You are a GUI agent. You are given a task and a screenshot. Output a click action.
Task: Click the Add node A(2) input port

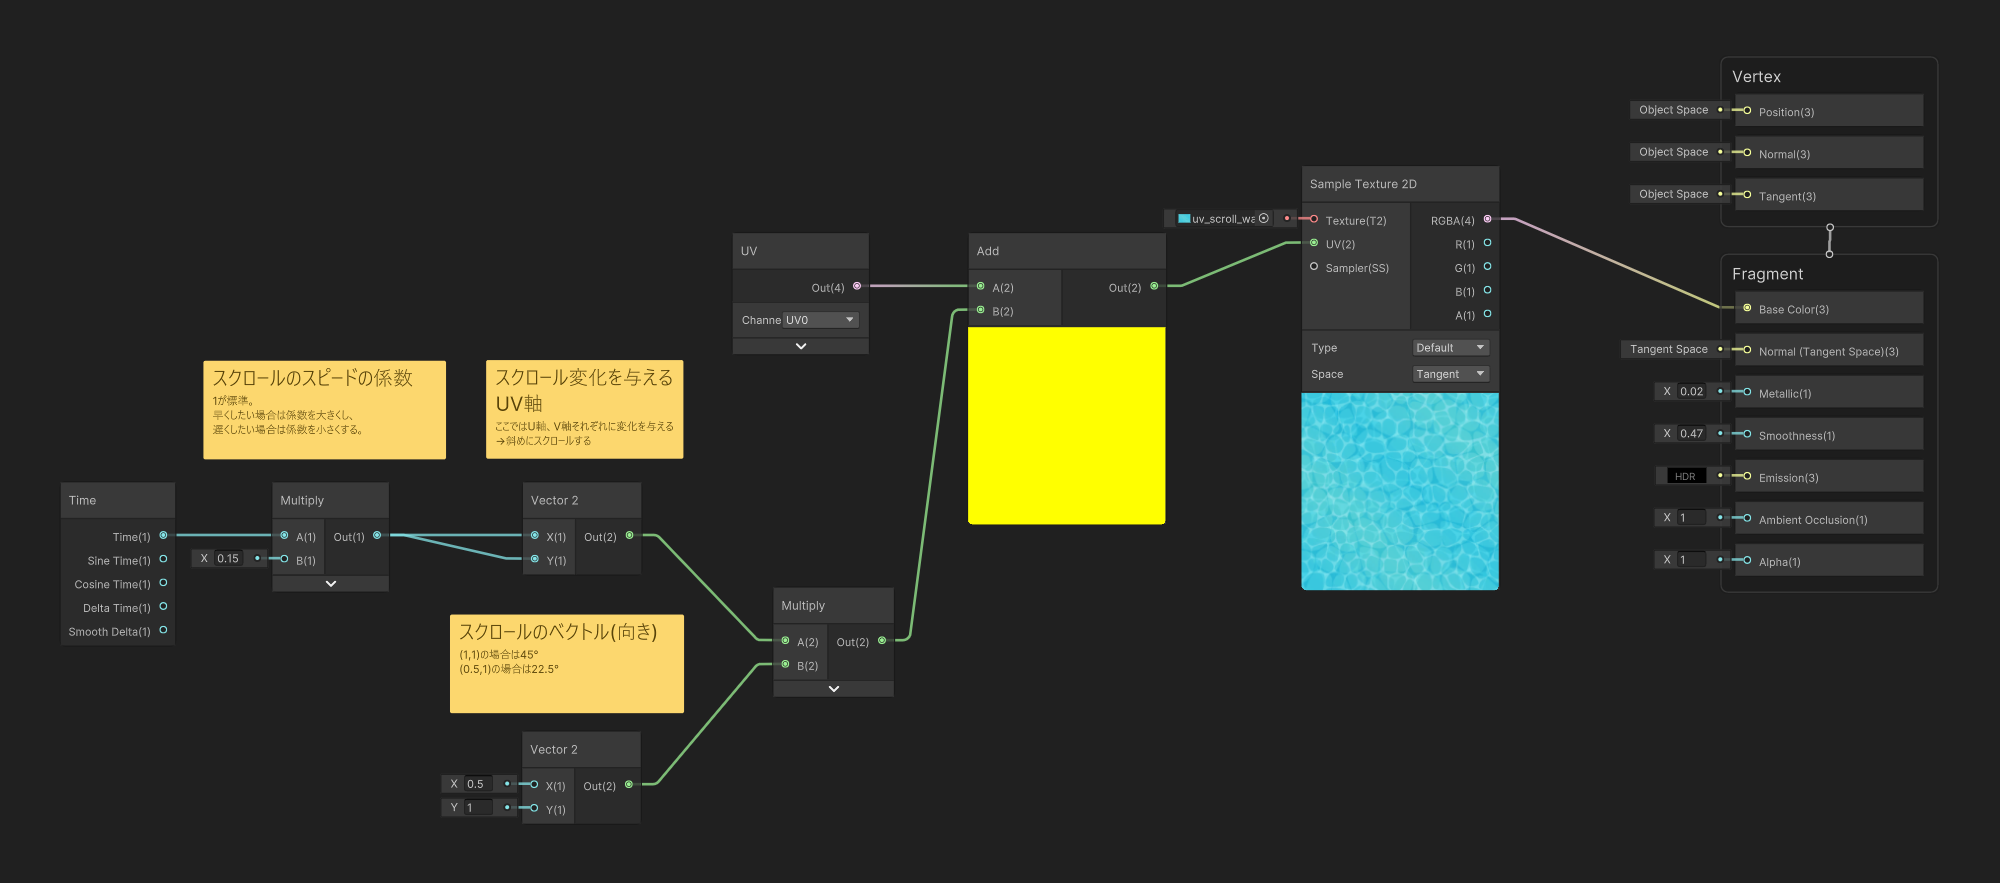980,286
